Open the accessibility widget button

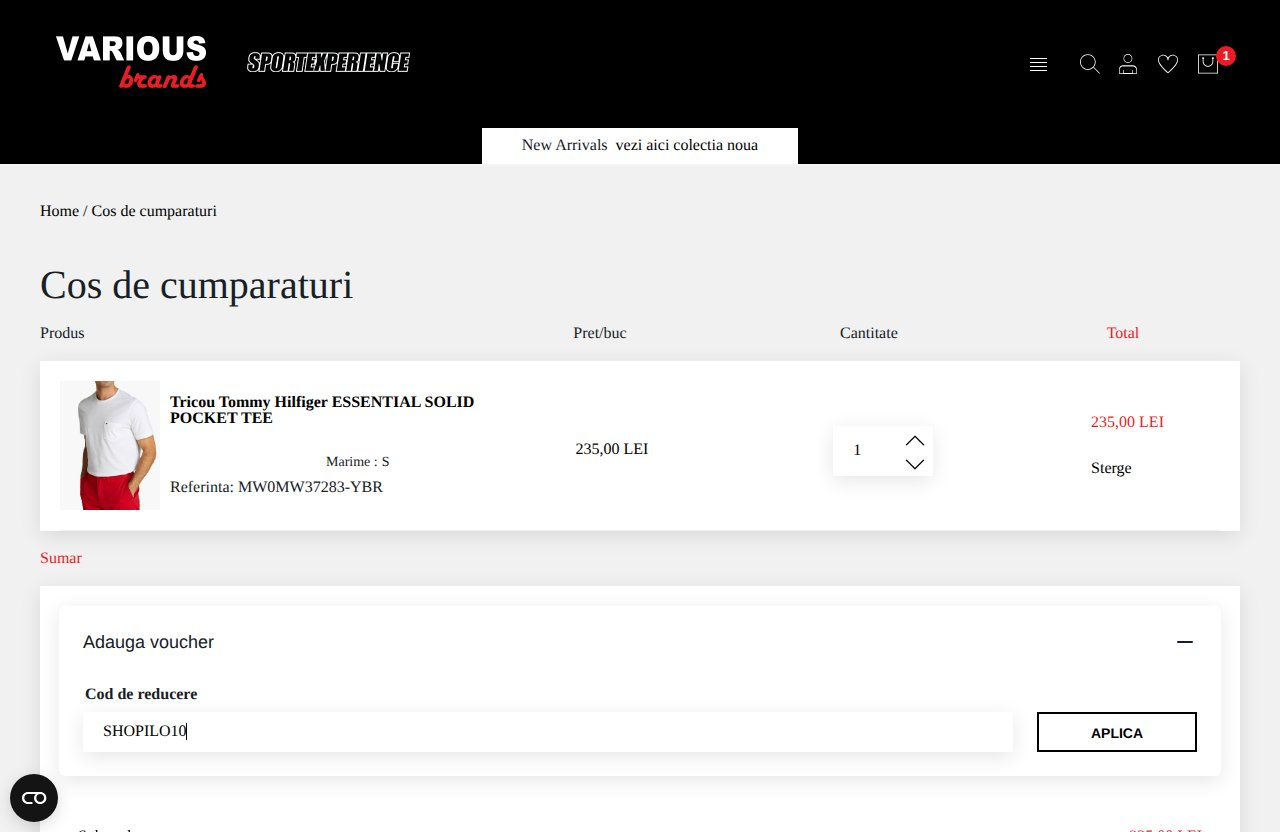(34, 798)
